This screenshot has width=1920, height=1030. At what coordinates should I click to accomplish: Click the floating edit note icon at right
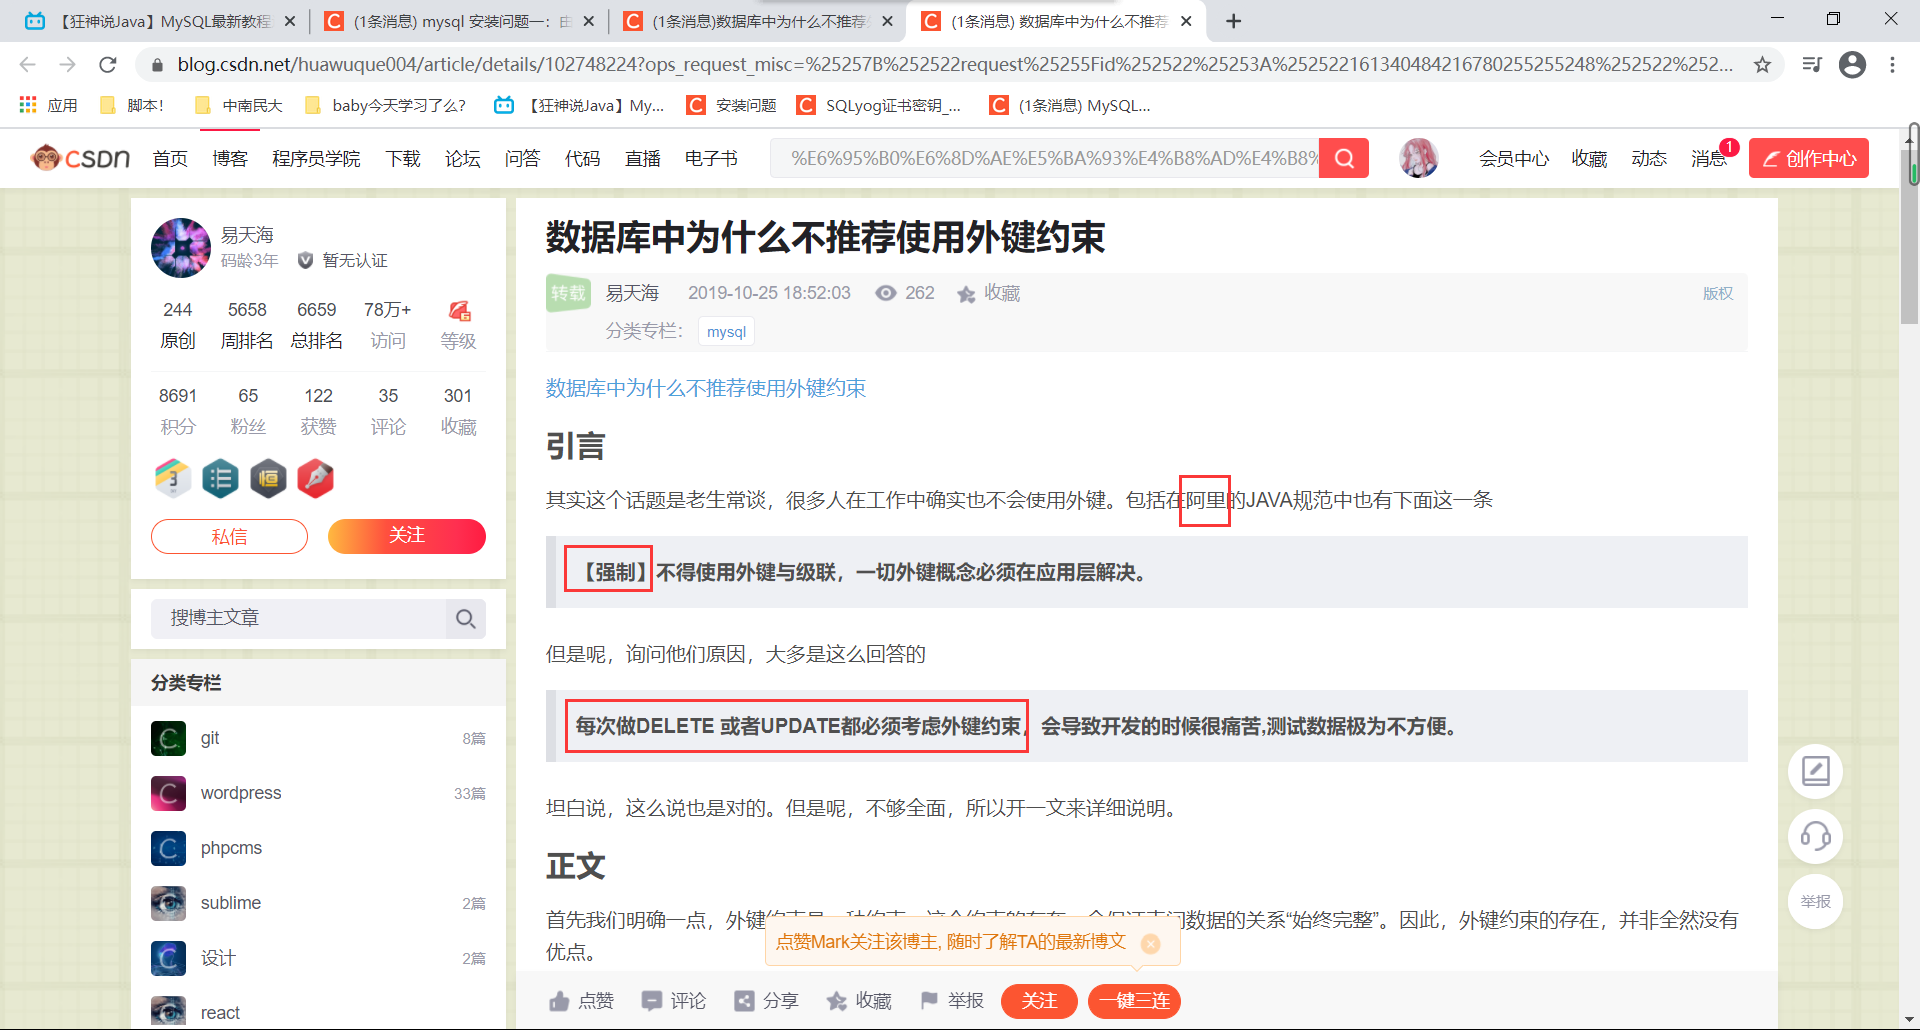pos(1815,771)
